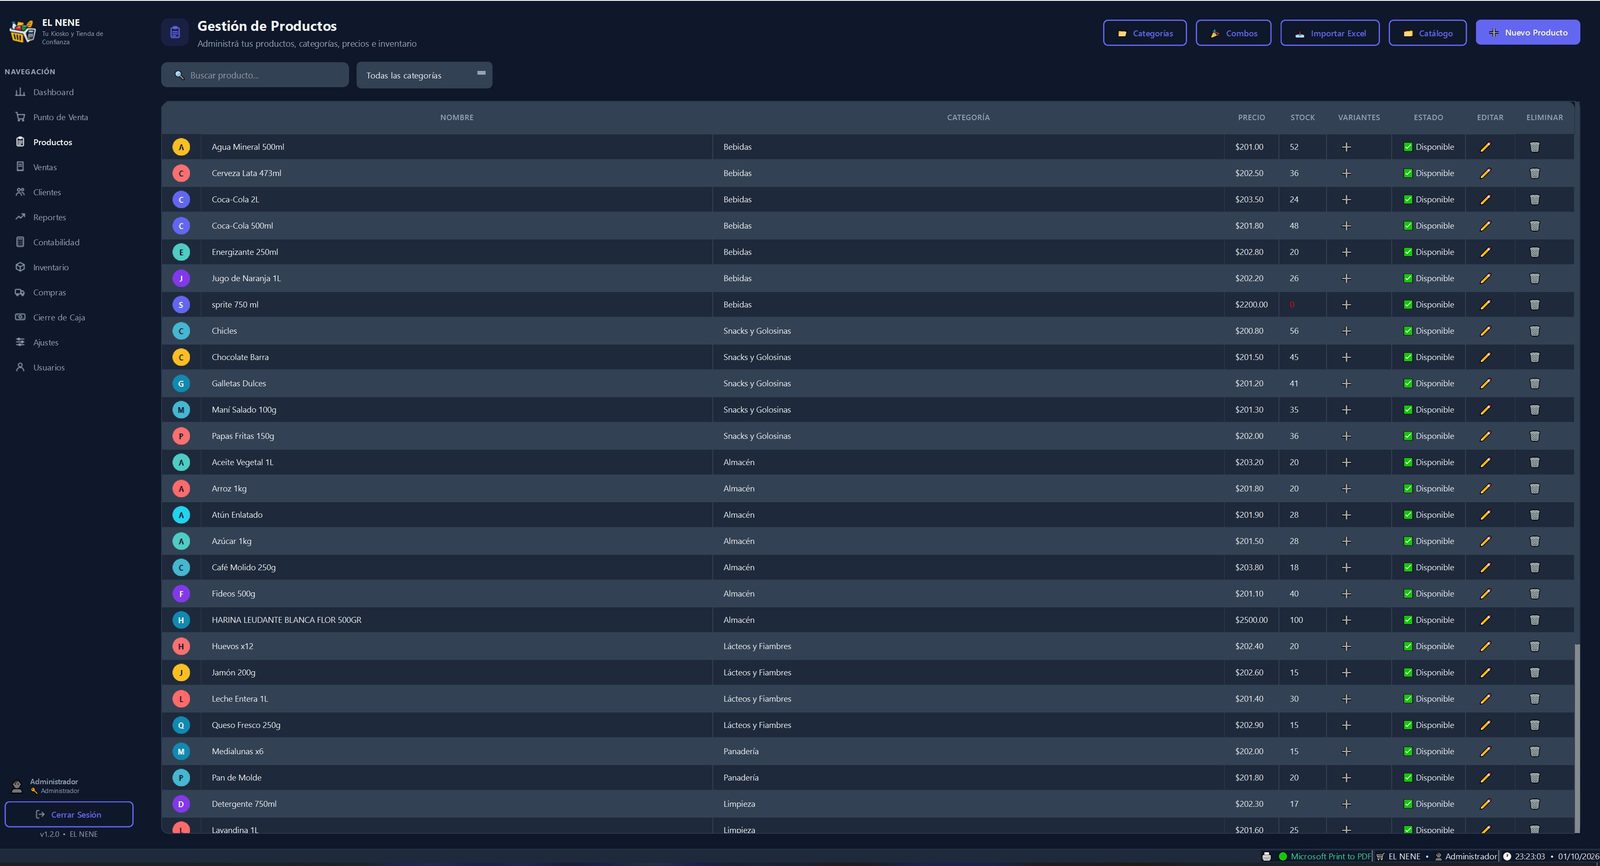Click the pencil icon for Chicles

pyautogui.click(x=1485, y=331)
